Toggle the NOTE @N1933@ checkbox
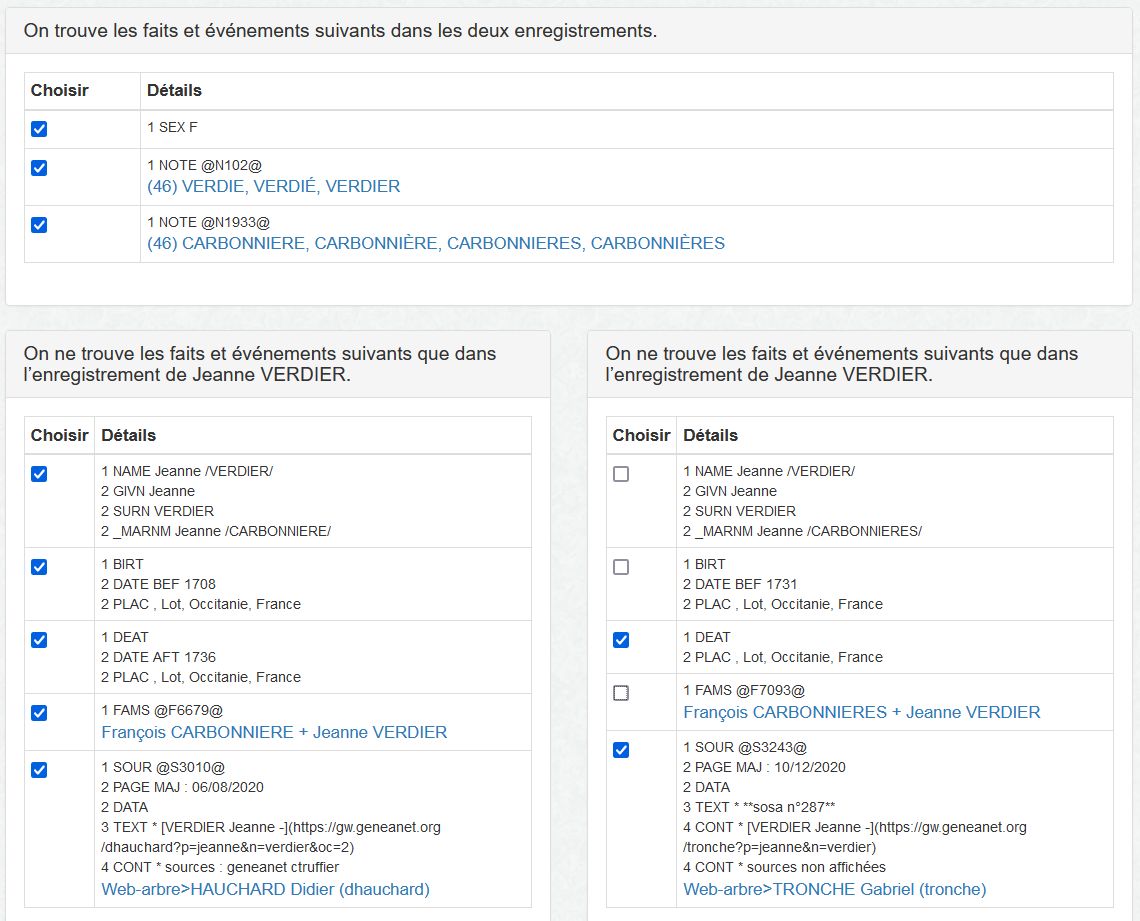The height and width of the screenshot is (921, 1140). (x=39, y=225)
